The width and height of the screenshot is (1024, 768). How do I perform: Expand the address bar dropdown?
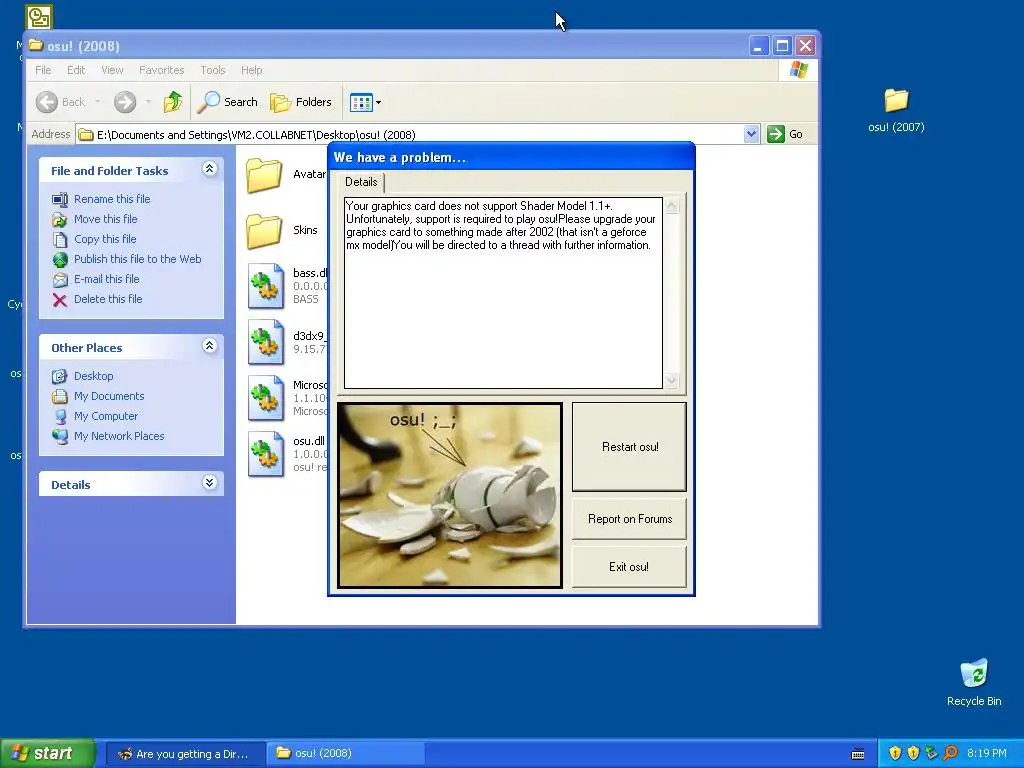pyautogui.click(x=751, y=134)
